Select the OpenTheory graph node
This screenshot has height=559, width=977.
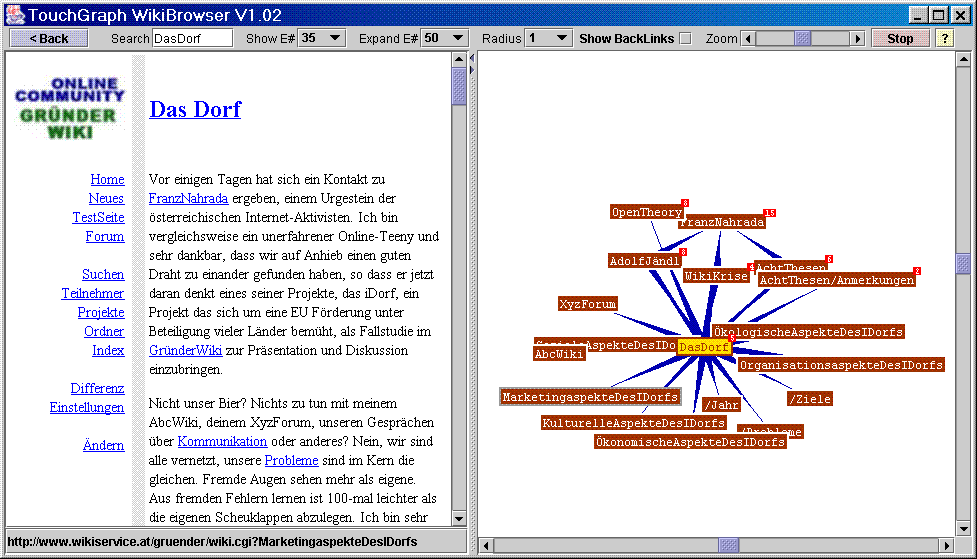point(646,212)
